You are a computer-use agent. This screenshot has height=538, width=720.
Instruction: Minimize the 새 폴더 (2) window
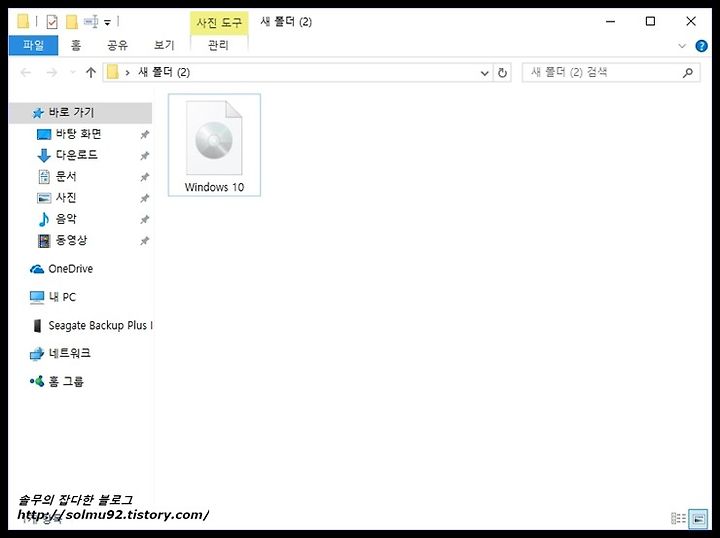click(610, 22)
